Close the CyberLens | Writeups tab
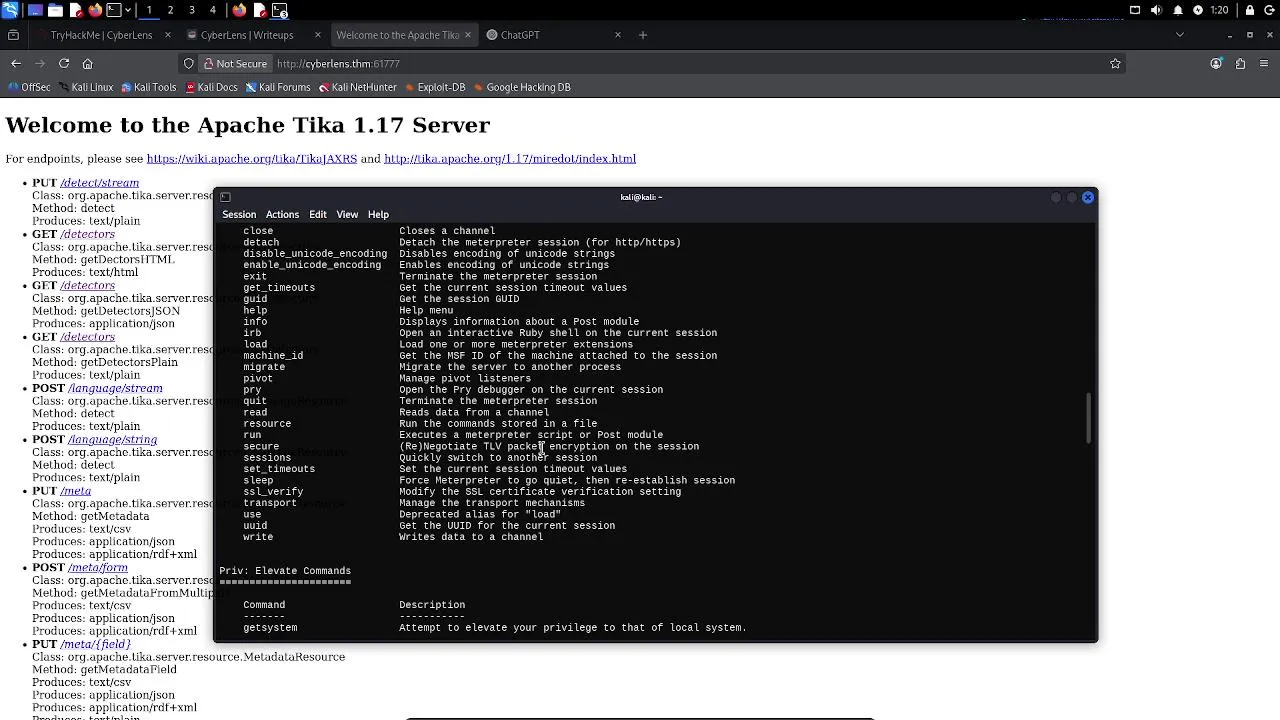 [317, 35]
